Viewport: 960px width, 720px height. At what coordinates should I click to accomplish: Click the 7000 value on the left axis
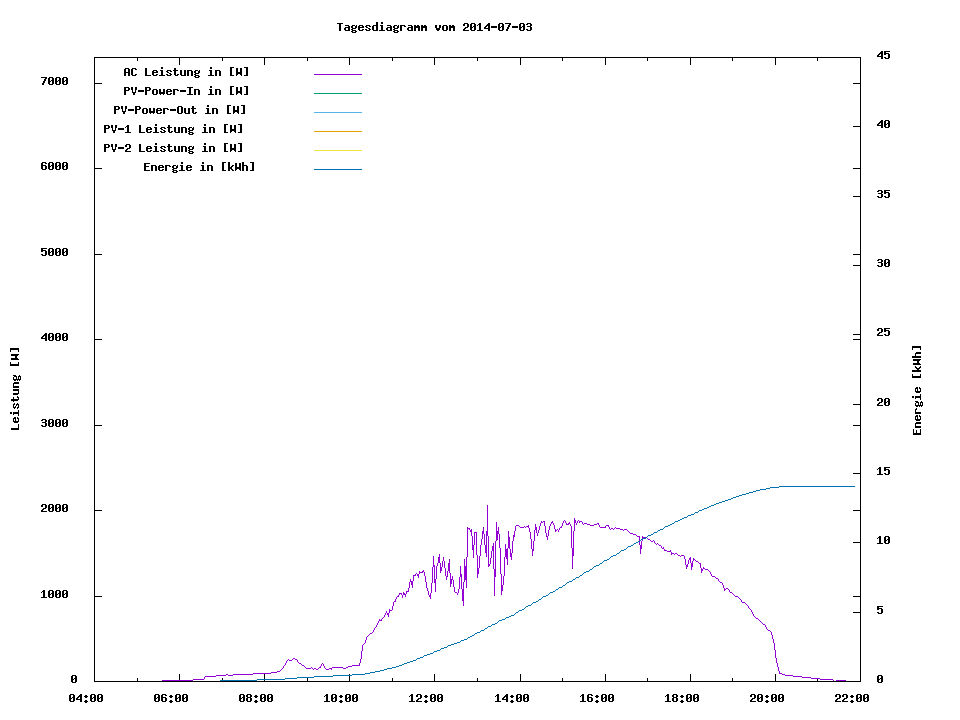[x=54, y=81]
